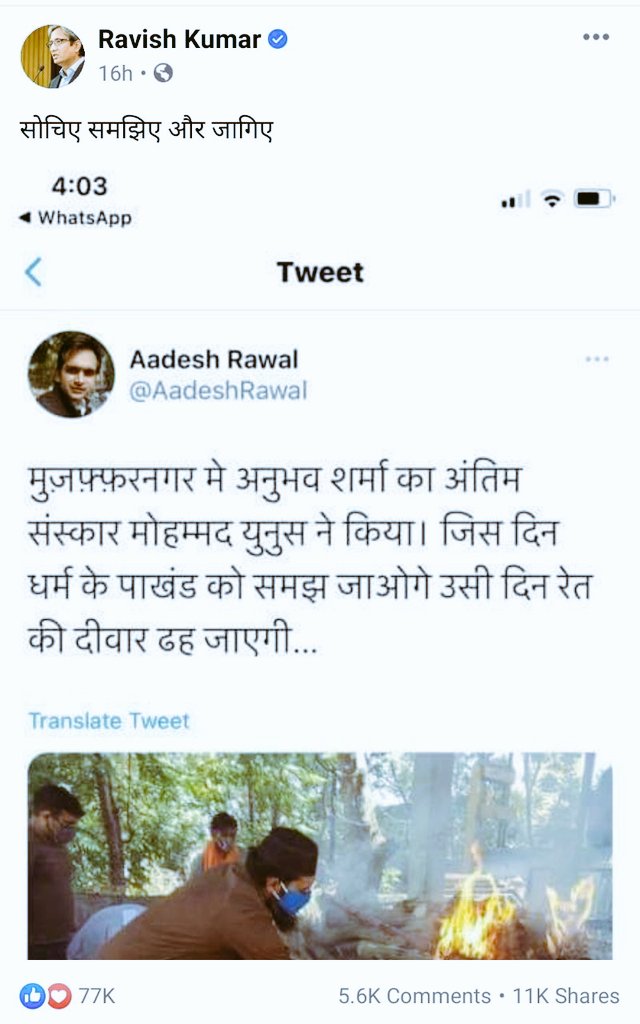Click the blue Like reaction icon
The width and height of the screenshot is (640, 1024).
[x=31, y=996]
